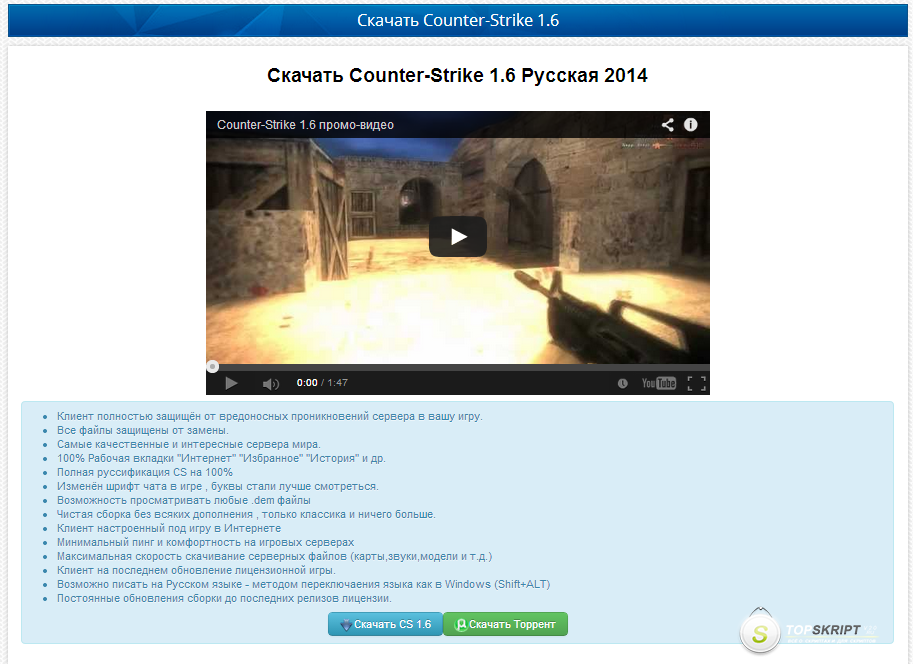Click the line "Клиент на последнем обновление лицензионной игры."
The width and height of the screenshot is (913, 664).
196,570
